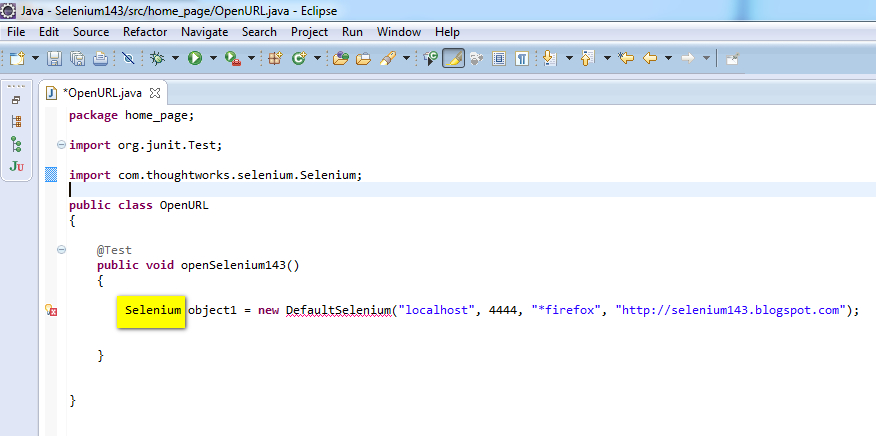The image size is (876, 436).
Task: Click the @Test annotation
Action: (114, 250)
